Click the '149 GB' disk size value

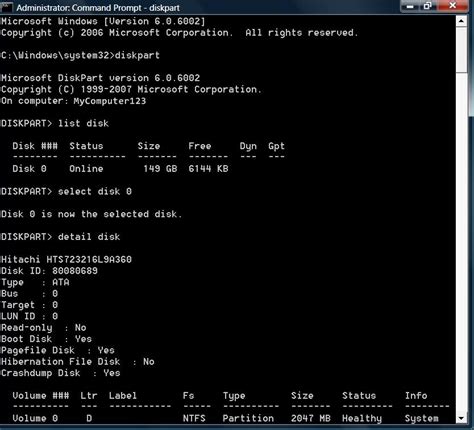(160, 169)
